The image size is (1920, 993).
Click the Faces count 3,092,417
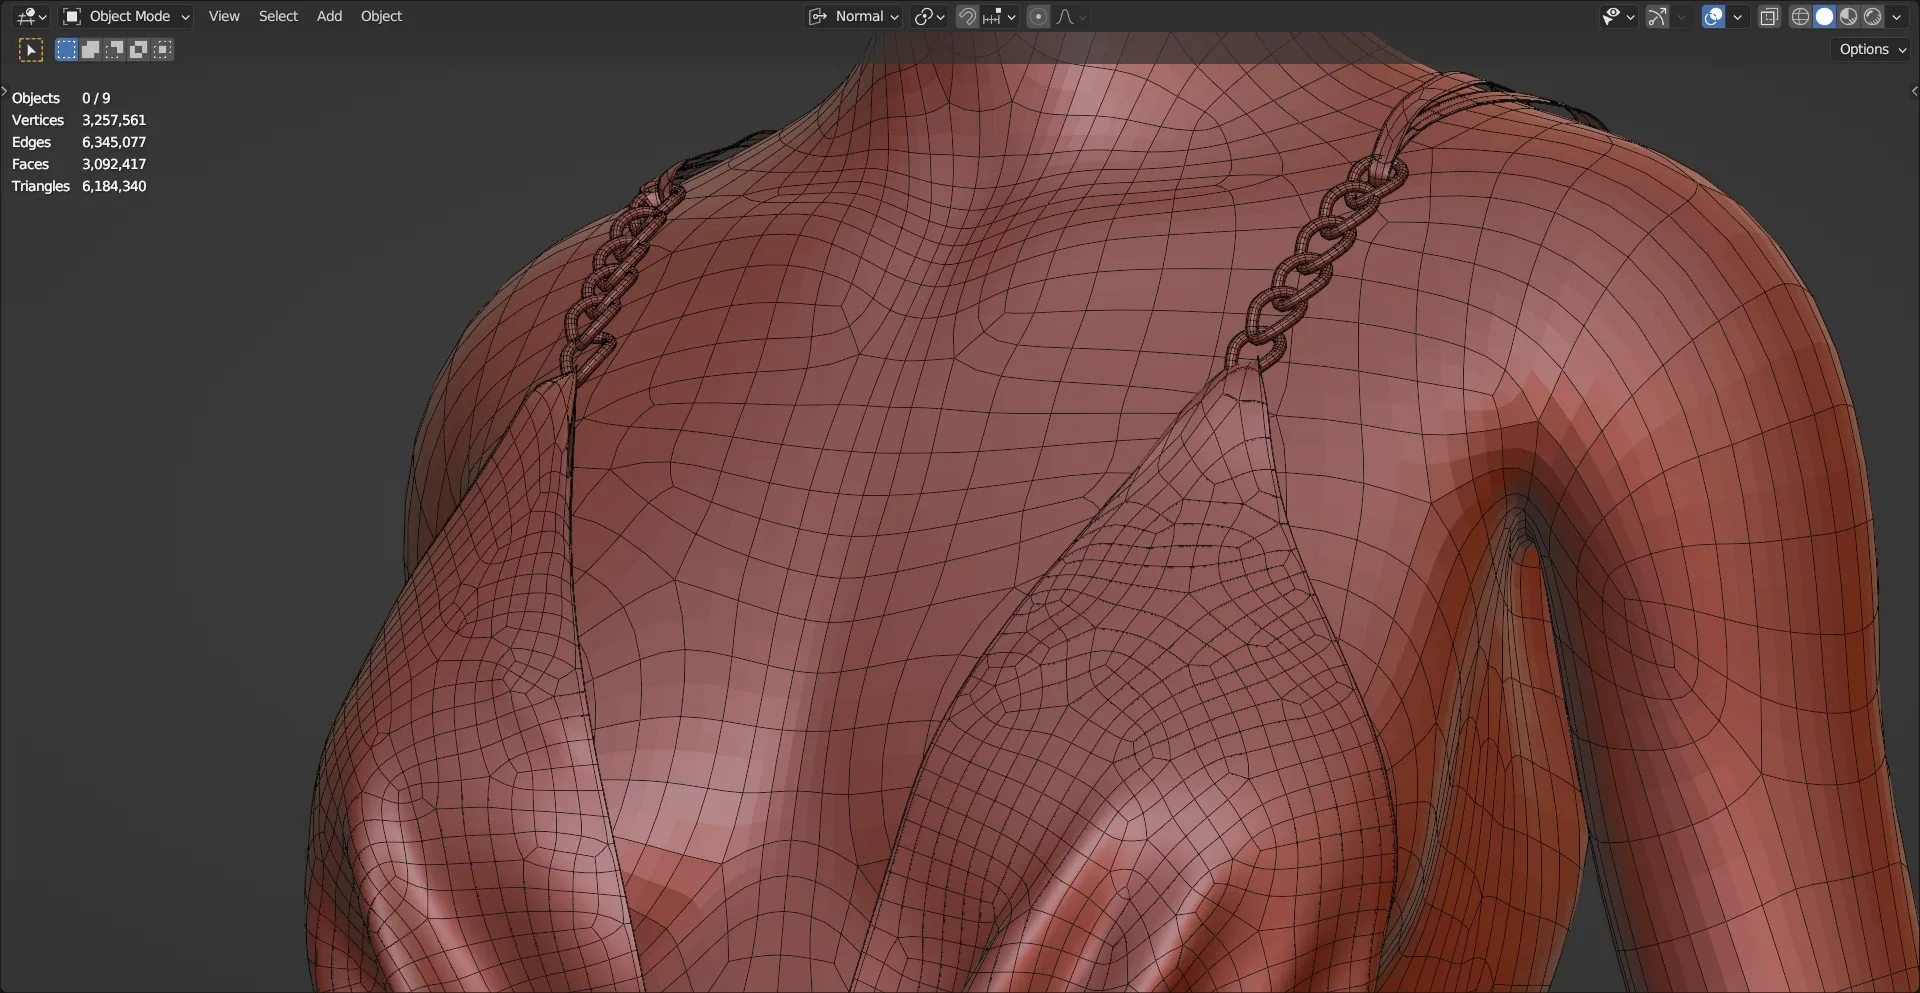(x=114, y=164)
